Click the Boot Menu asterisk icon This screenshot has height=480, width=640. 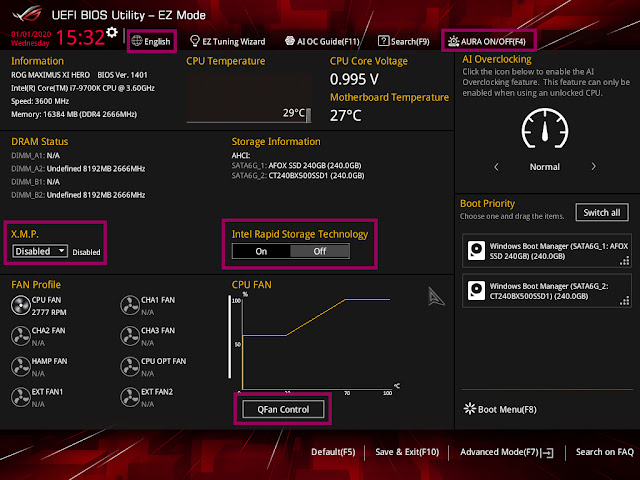pyautogui.click(x=470, y=409)
